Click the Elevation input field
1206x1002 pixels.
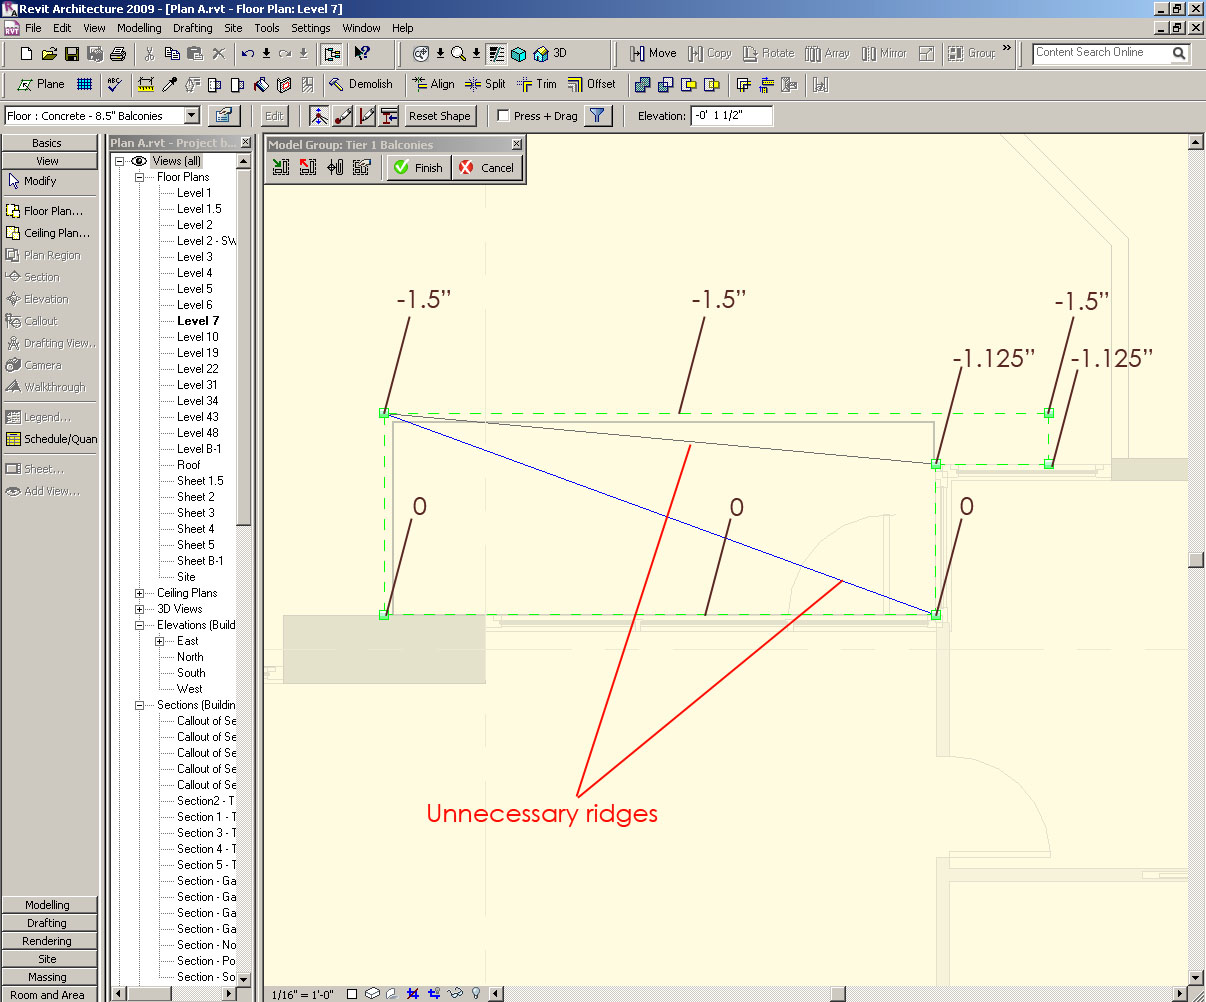(x=731, y=116)
